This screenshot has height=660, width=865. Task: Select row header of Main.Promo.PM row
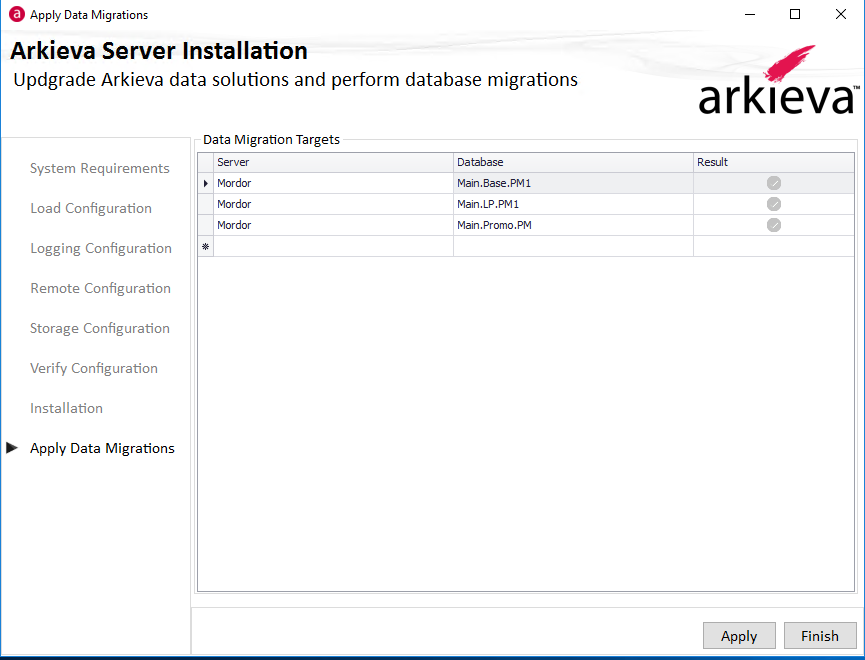(206, 225)
